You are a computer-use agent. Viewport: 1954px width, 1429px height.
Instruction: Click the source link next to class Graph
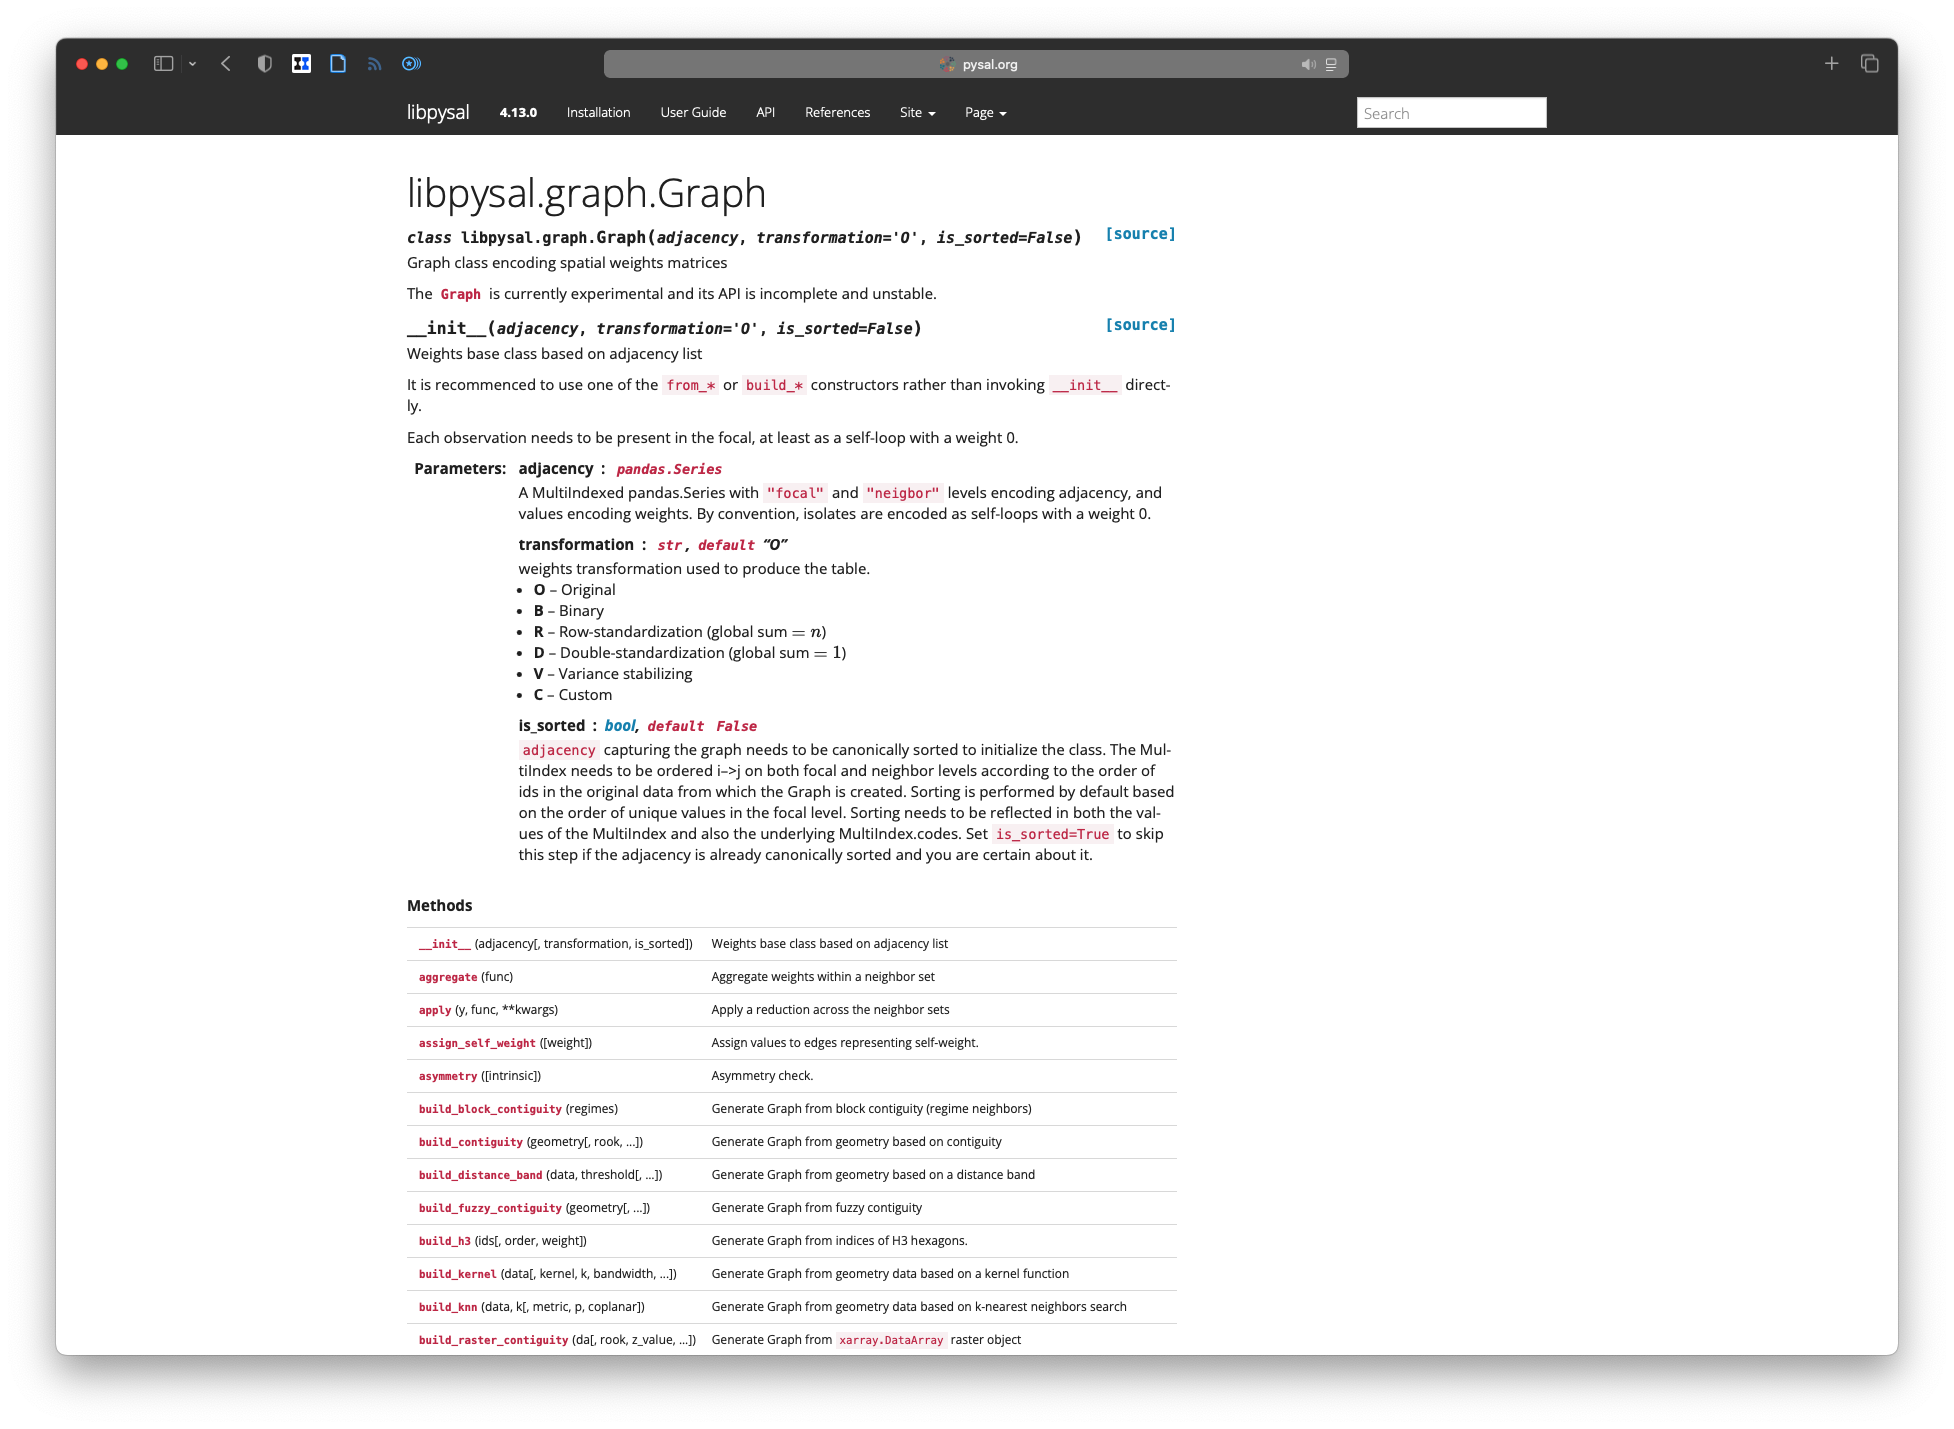[x=1140, y=234]
